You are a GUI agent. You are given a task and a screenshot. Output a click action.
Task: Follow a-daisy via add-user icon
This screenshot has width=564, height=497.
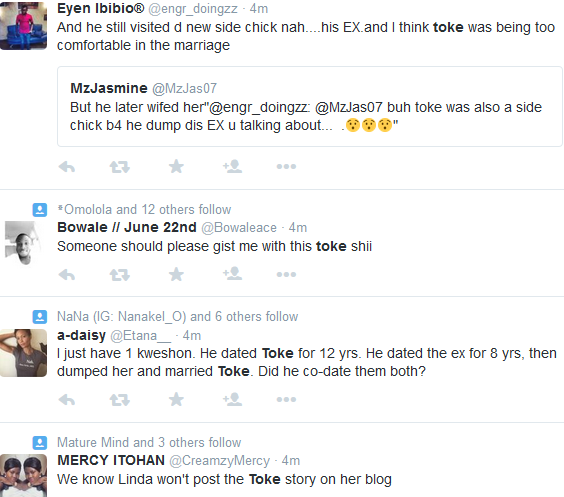(232, 399)
